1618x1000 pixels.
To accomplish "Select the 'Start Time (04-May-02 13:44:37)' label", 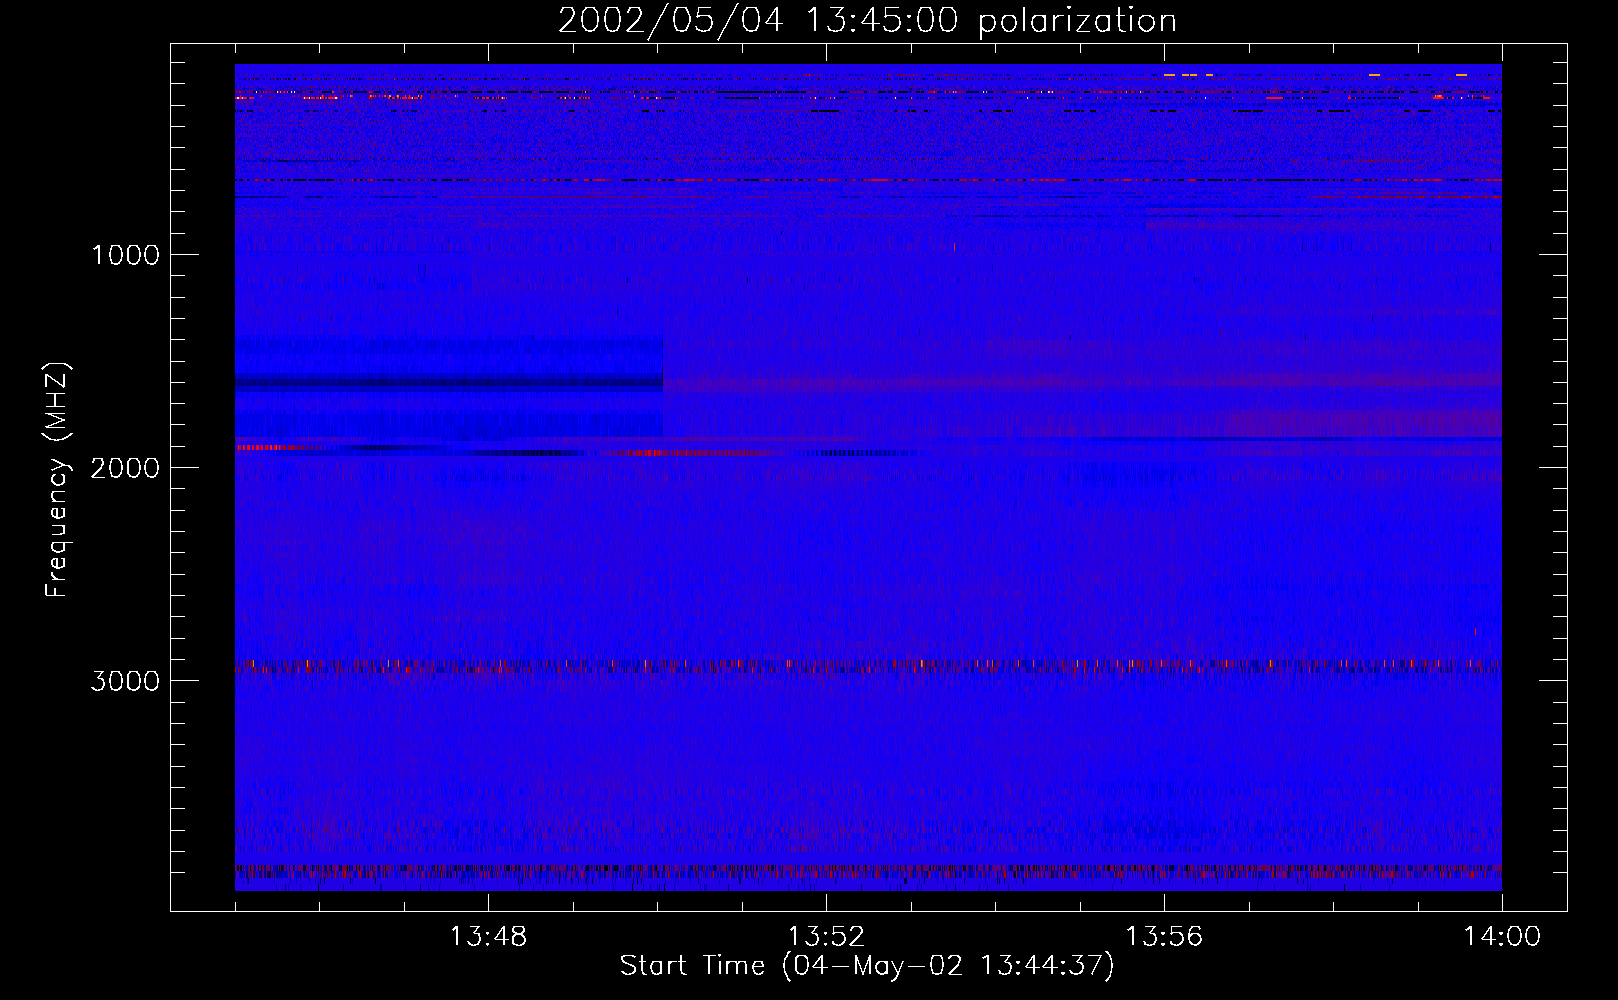I will [867, 966].
